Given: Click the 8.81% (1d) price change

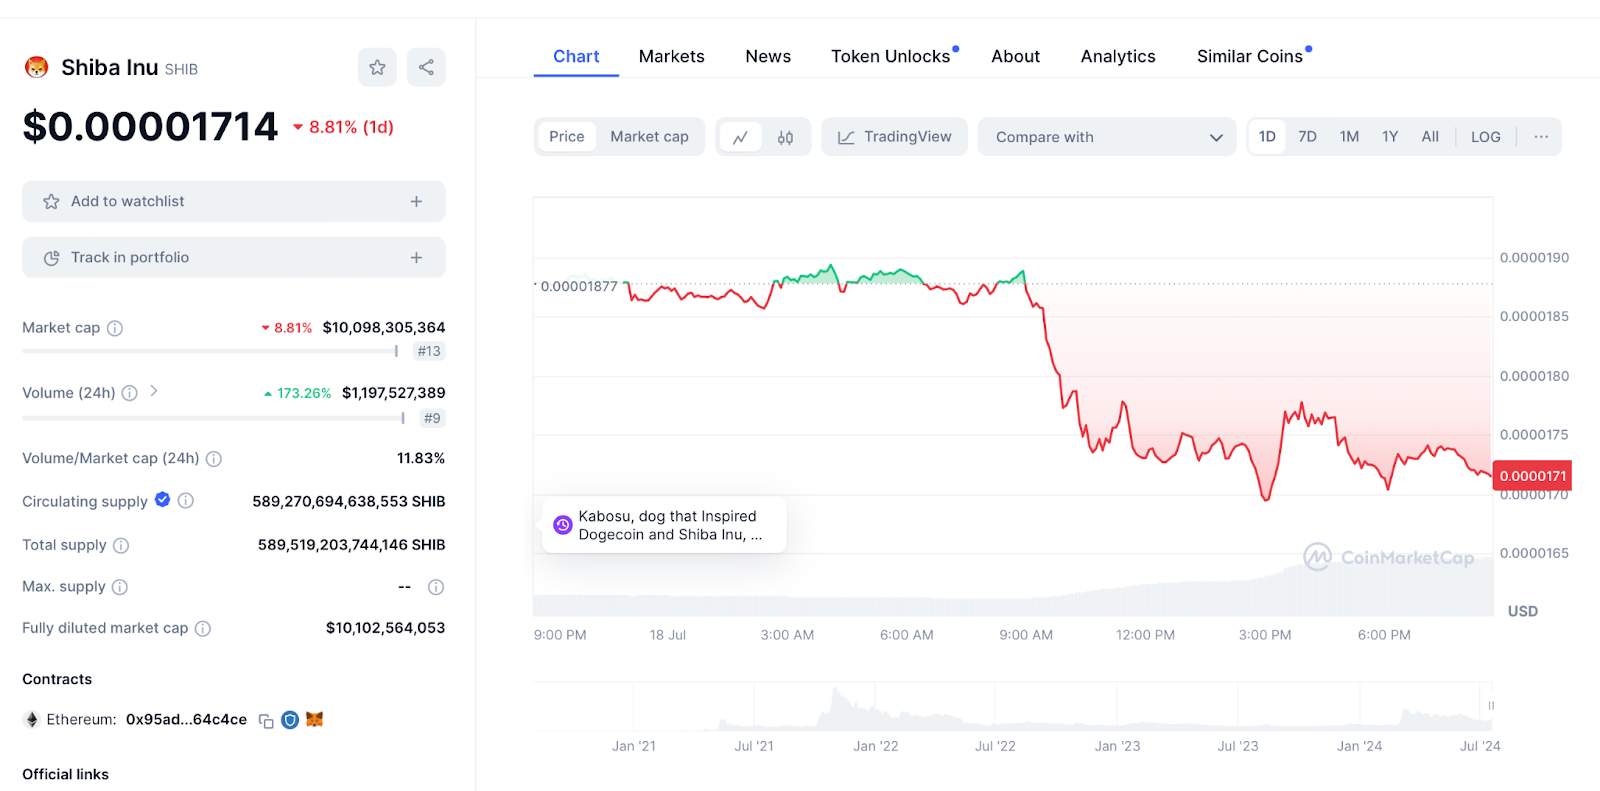Looking at the screenshot, I should (343, 127).
